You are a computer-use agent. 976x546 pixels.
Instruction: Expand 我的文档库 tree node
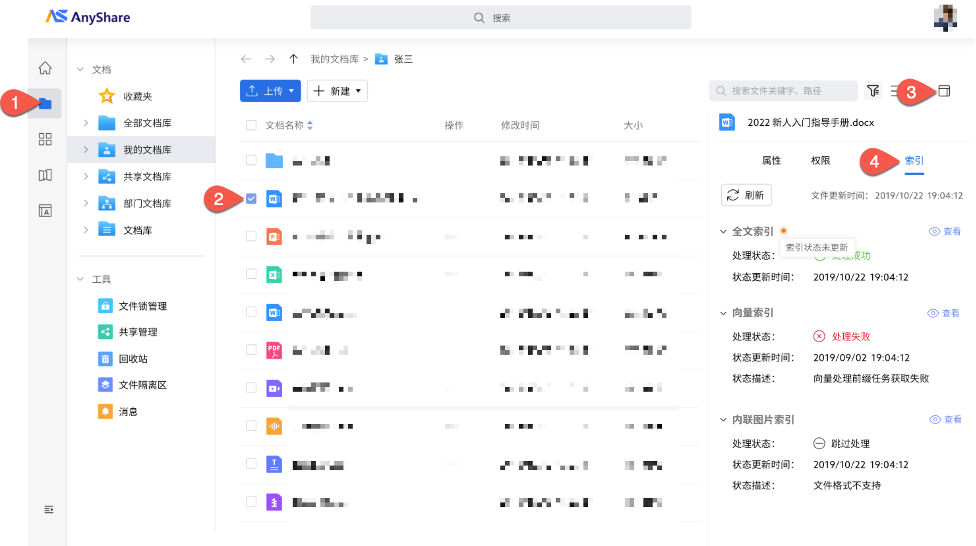point(86,149)
